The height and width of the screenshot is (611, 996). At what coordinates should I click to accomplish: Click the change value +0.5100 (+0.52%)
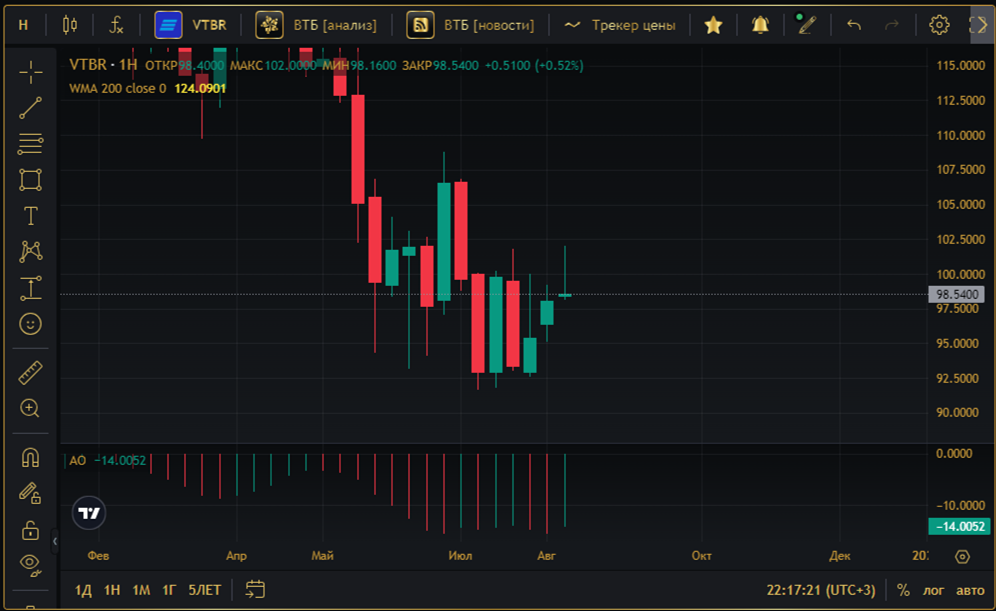click(x=534, y=65)
